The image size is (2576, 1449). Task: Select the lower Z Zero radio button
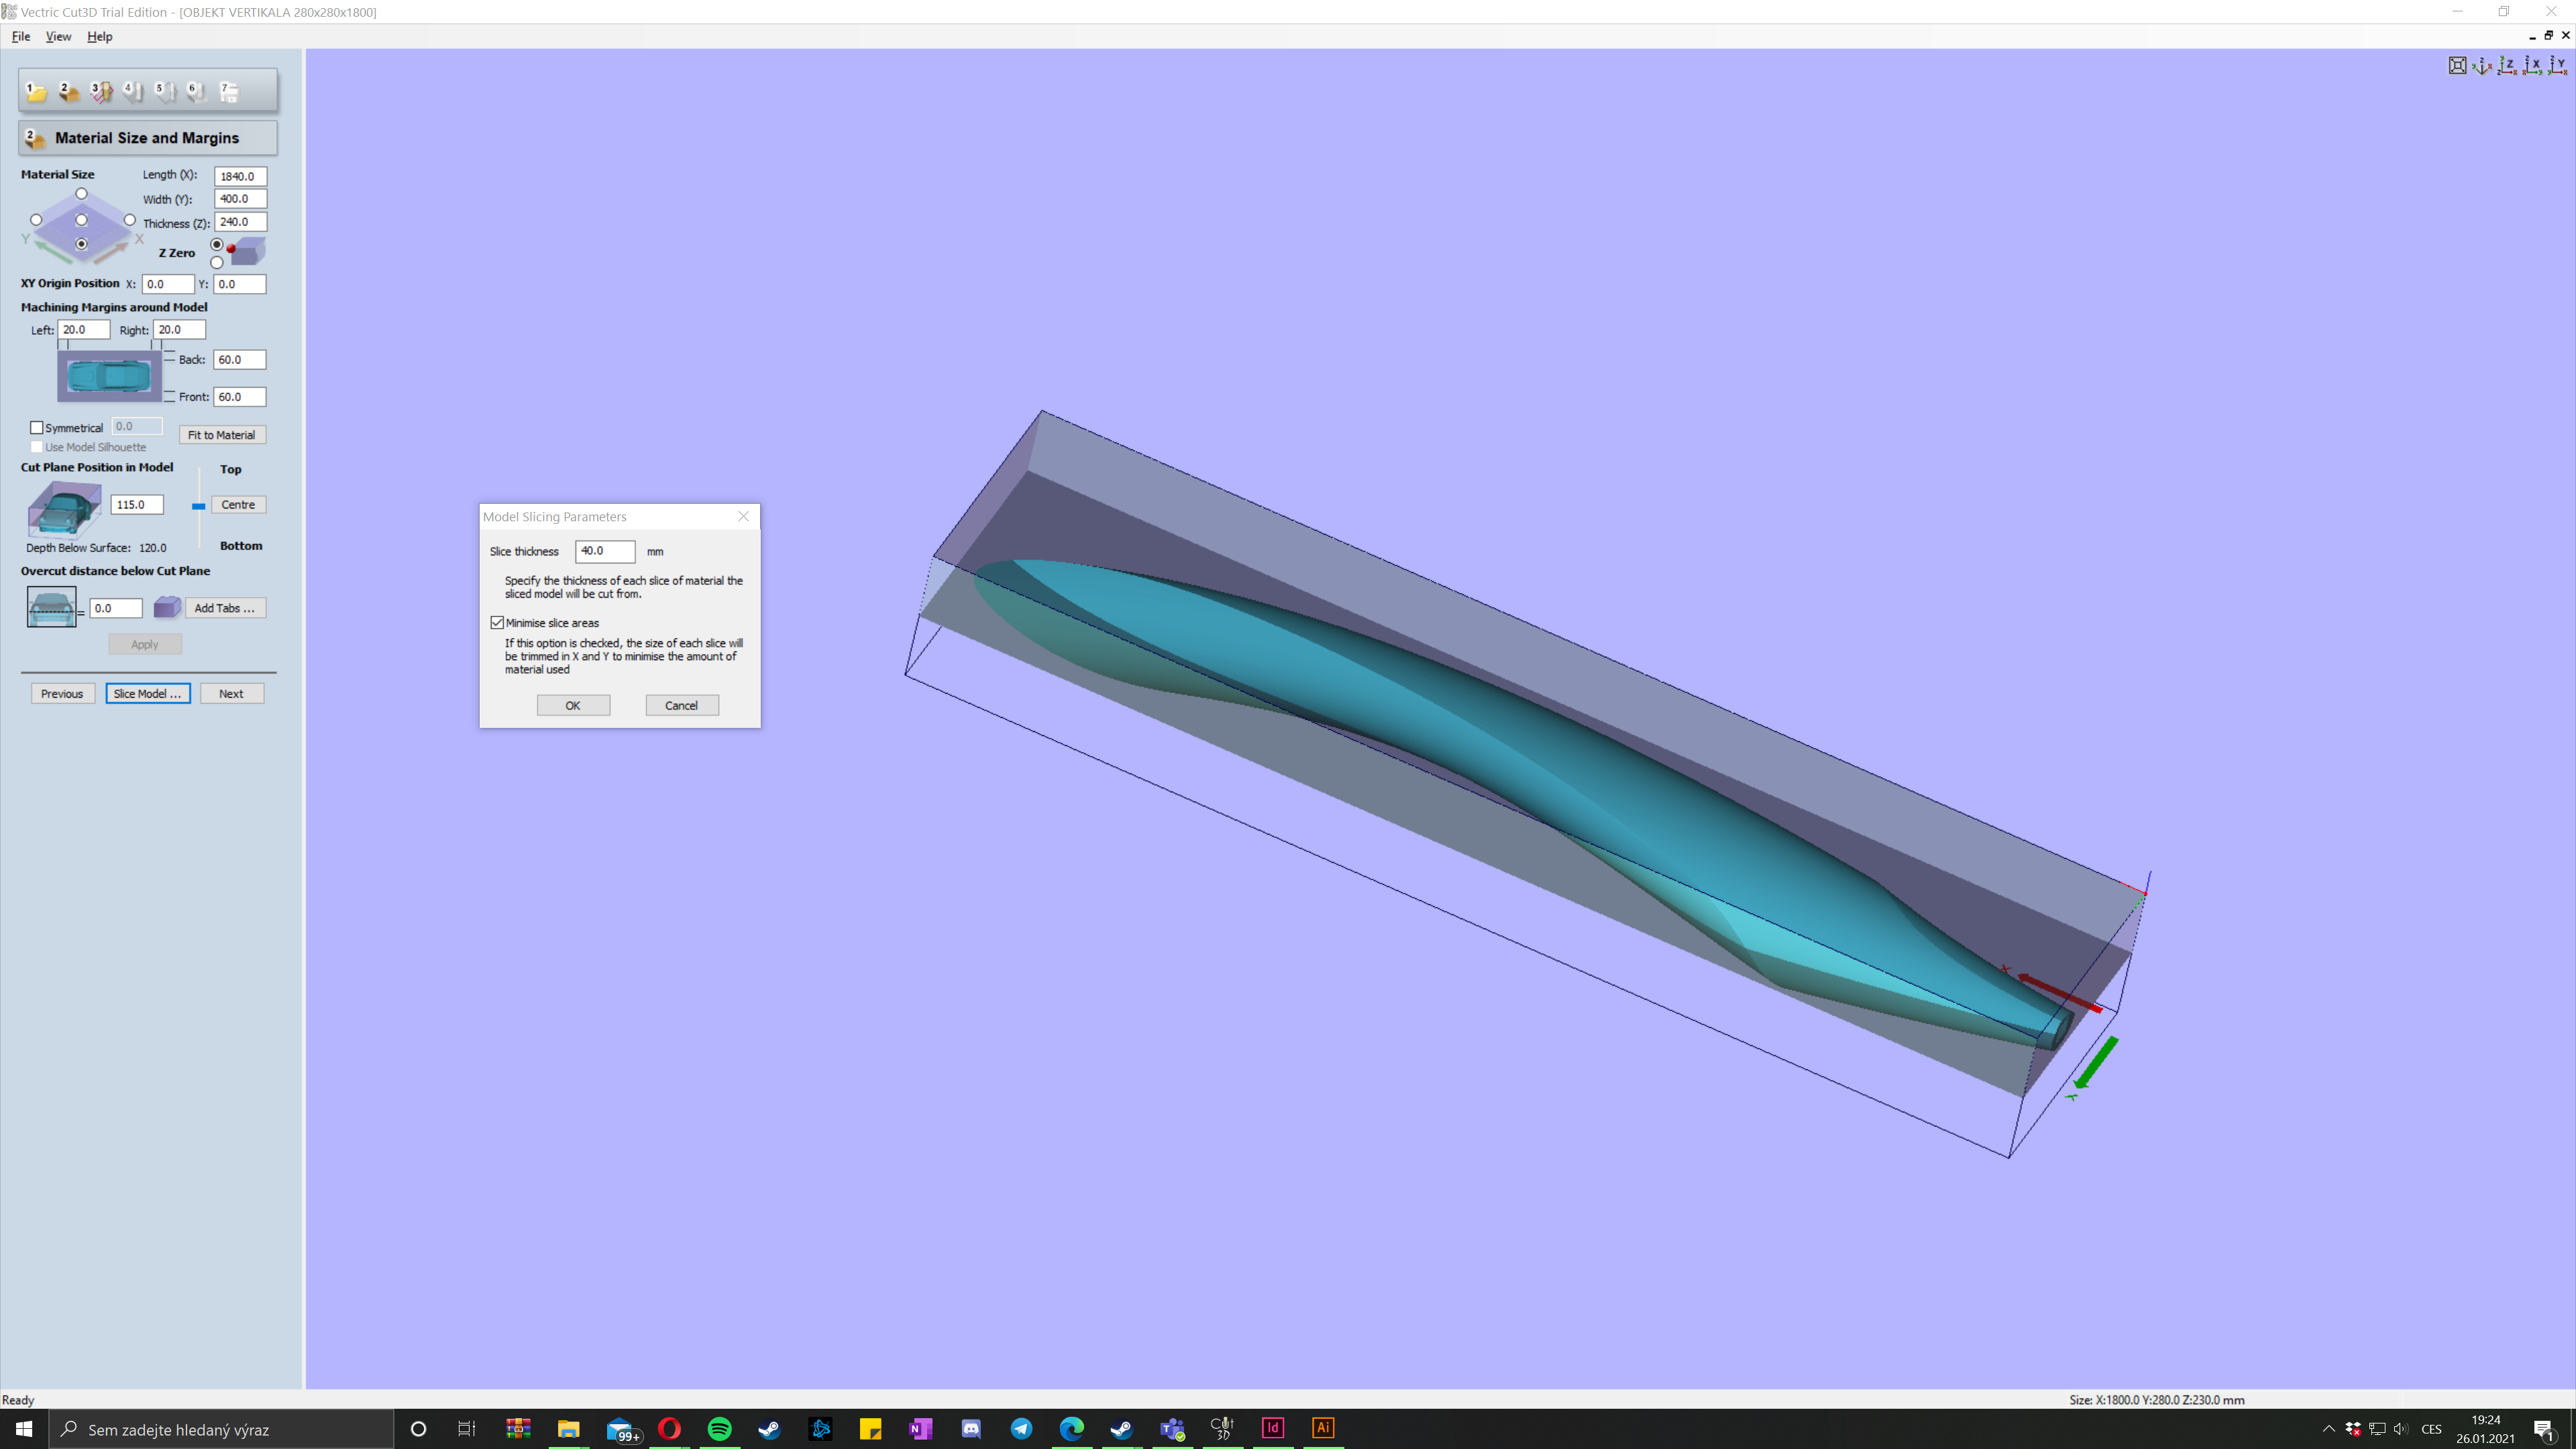click(217, 263)
